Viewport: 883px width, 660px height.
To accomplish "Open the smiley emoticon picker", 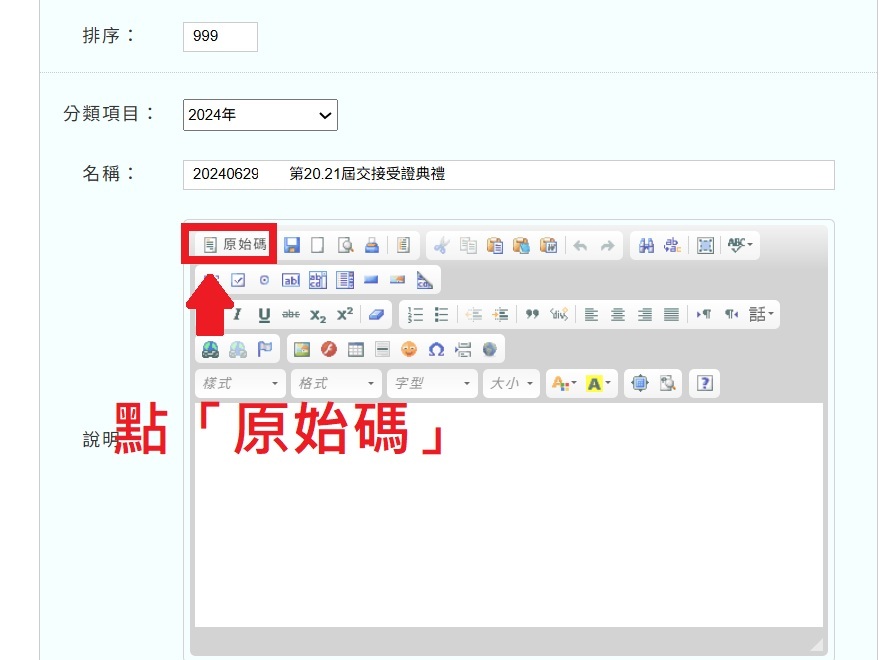I will click(x=409, y=350).
